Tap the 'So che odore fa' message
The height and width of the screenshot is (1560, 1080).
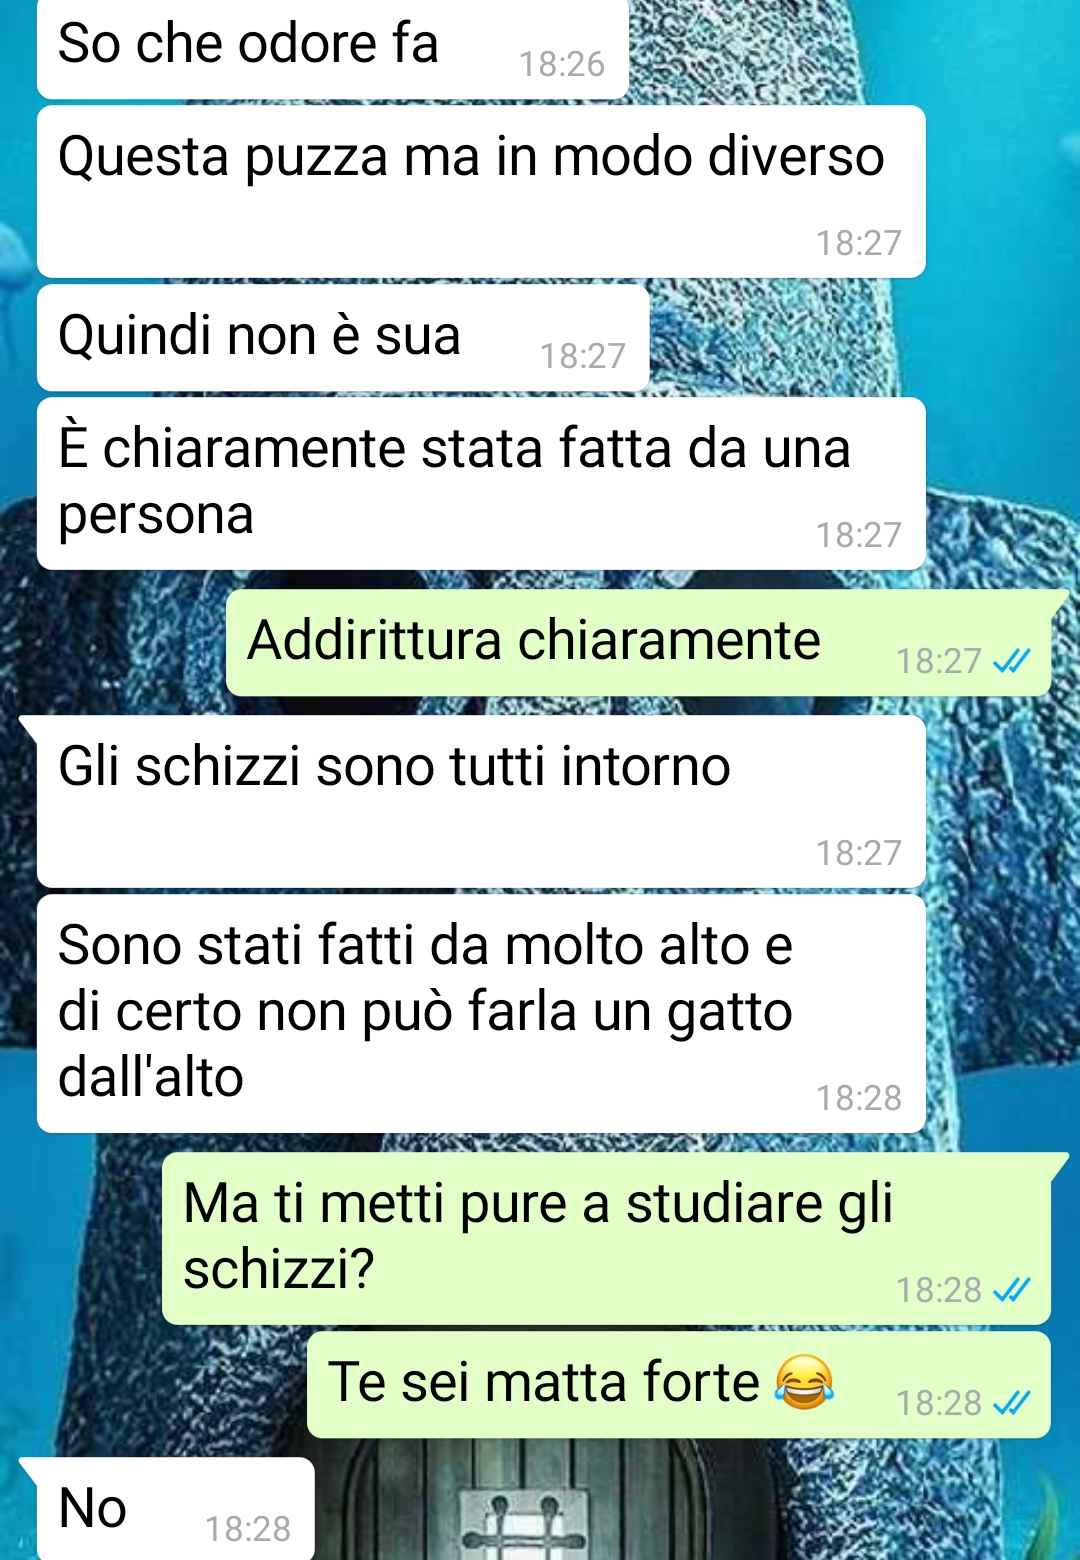click(x=332, y=49)
